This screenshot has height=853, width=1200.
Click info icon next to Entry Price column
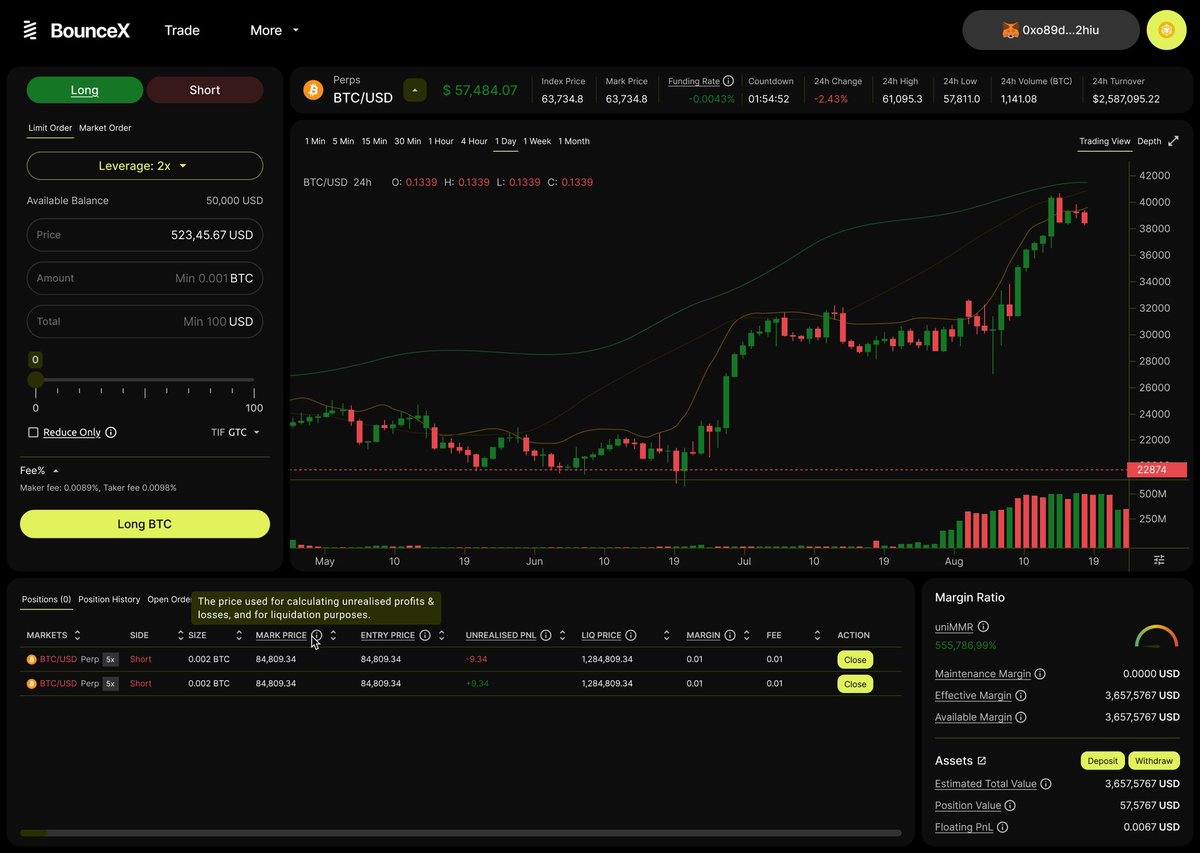pos(425,635)
